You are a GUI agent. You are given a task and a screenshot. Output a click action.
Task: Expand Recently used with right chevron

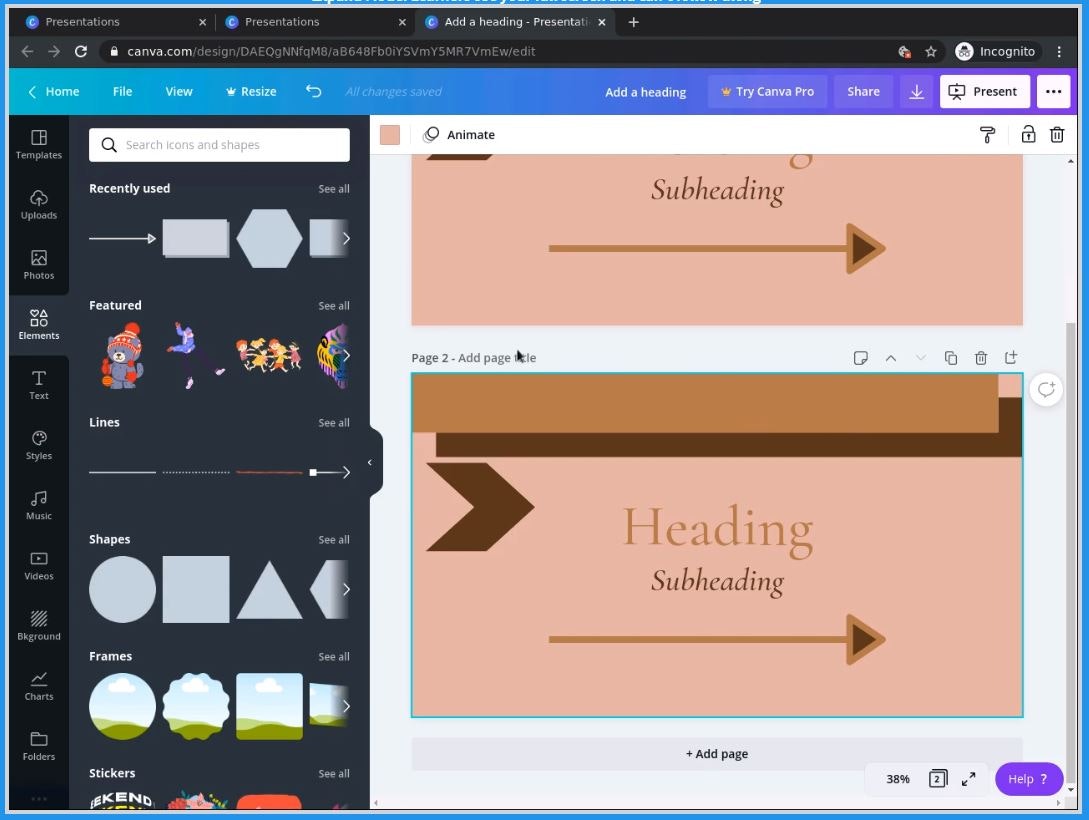(346, 238)
